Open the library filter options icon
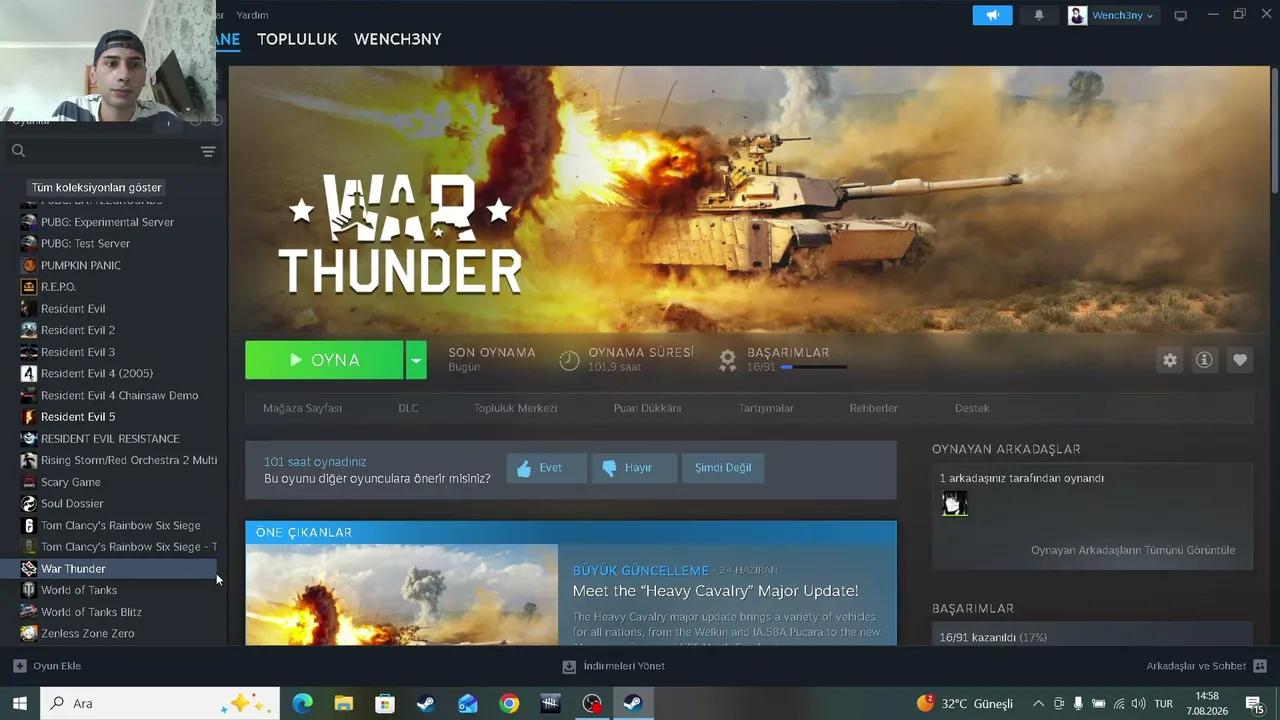Screen dimensions: 1280x720 208,152
